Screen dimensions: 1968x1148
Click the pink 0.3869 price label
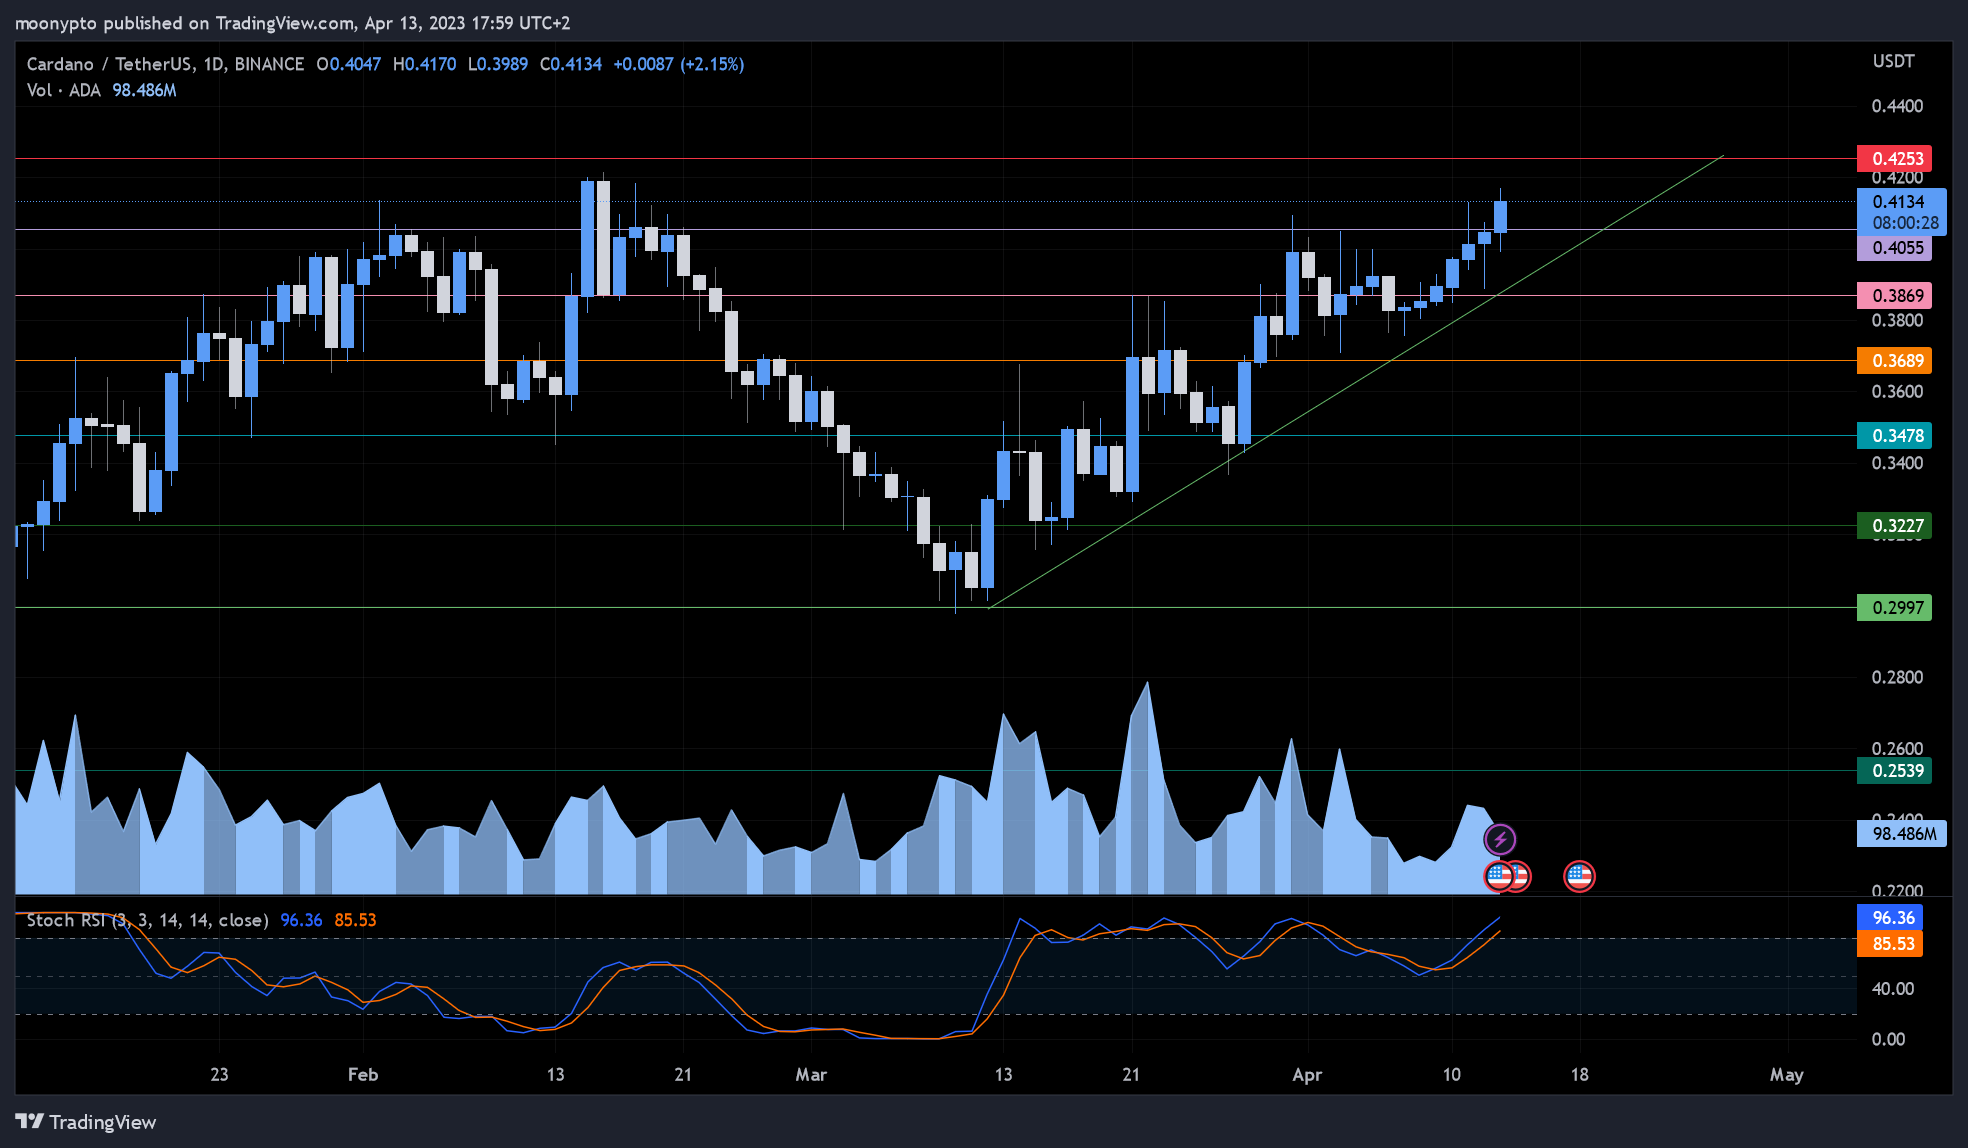pyautogui.click(x=1895, y=295)
